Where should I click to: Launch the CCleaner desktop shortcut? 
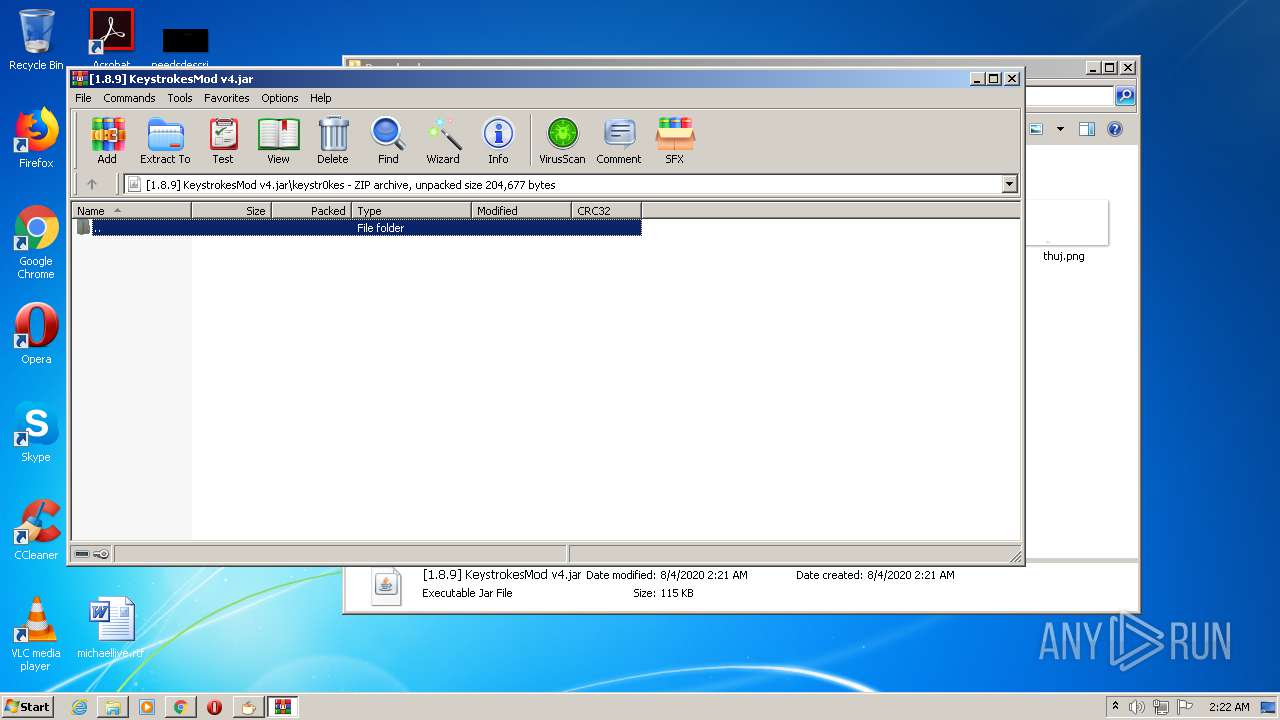[36, 530]
